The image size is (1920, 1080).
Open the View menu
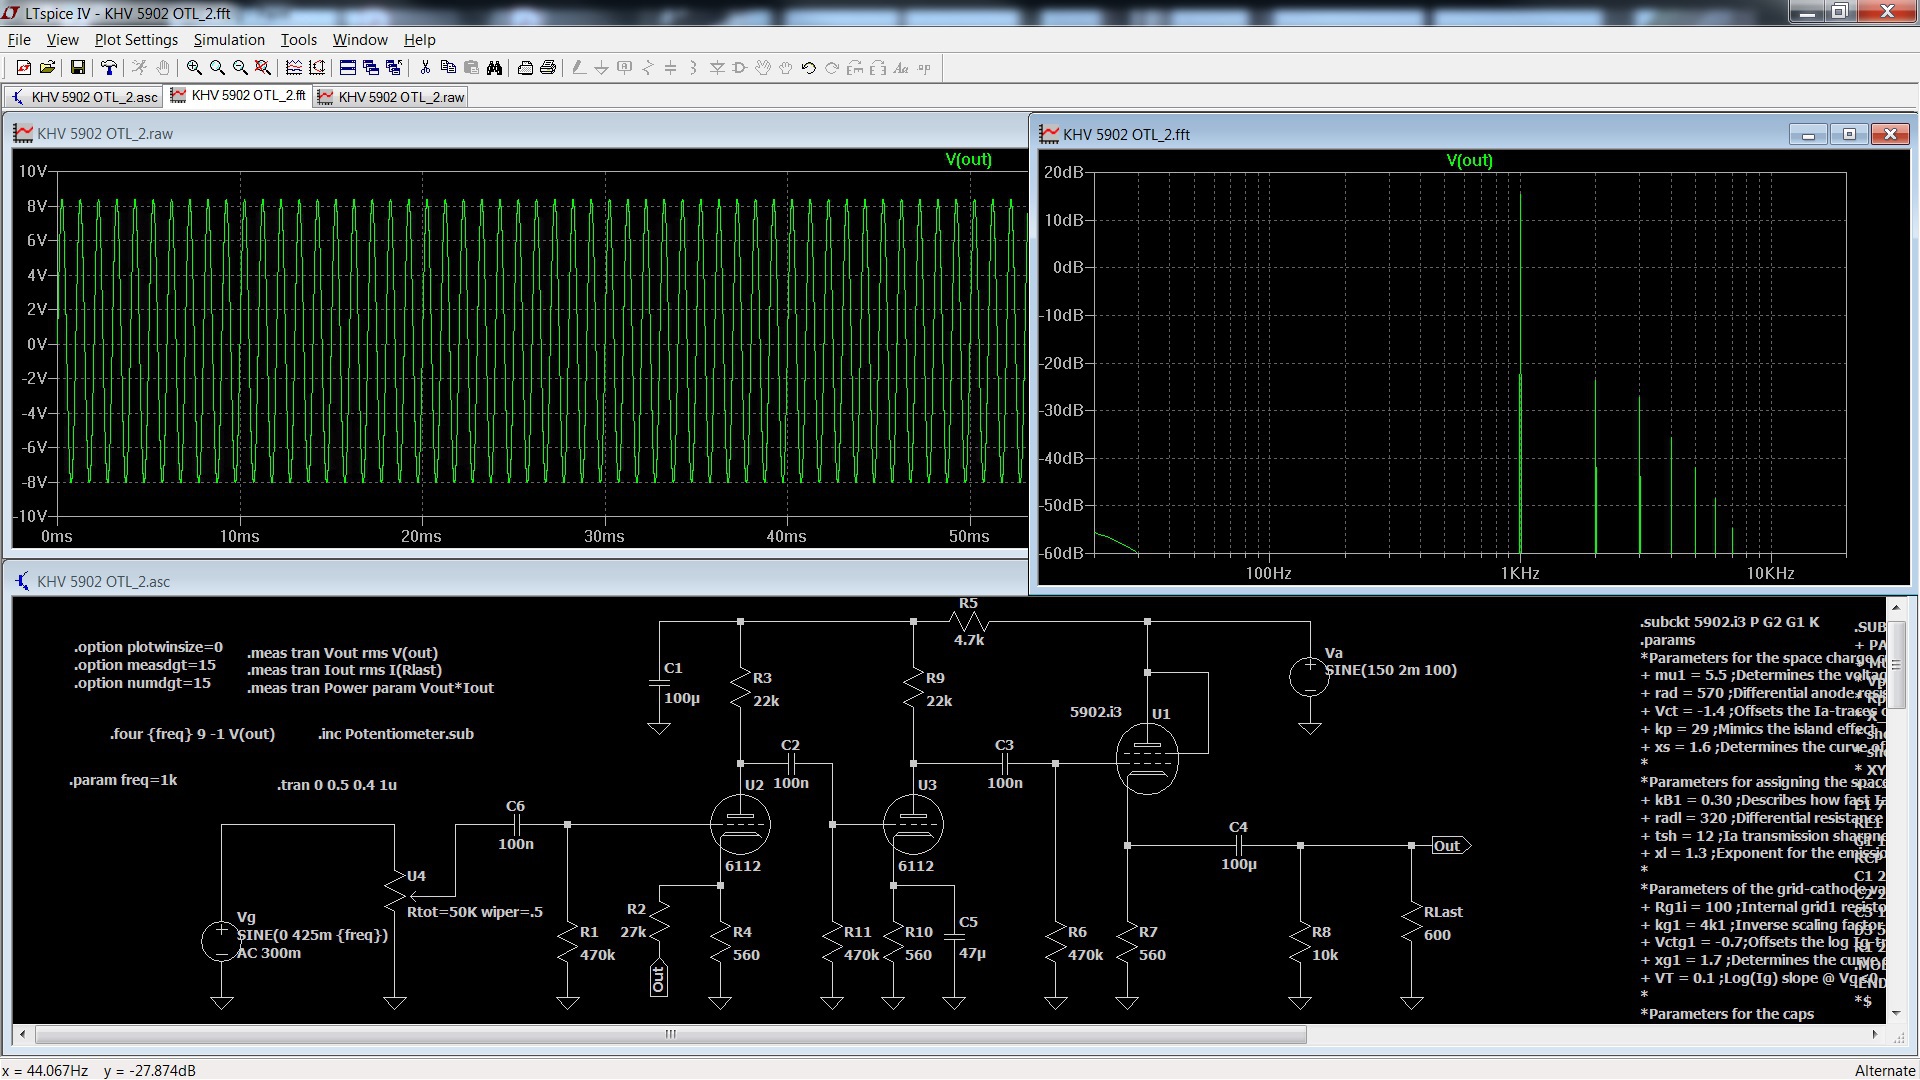pos(62,40)
